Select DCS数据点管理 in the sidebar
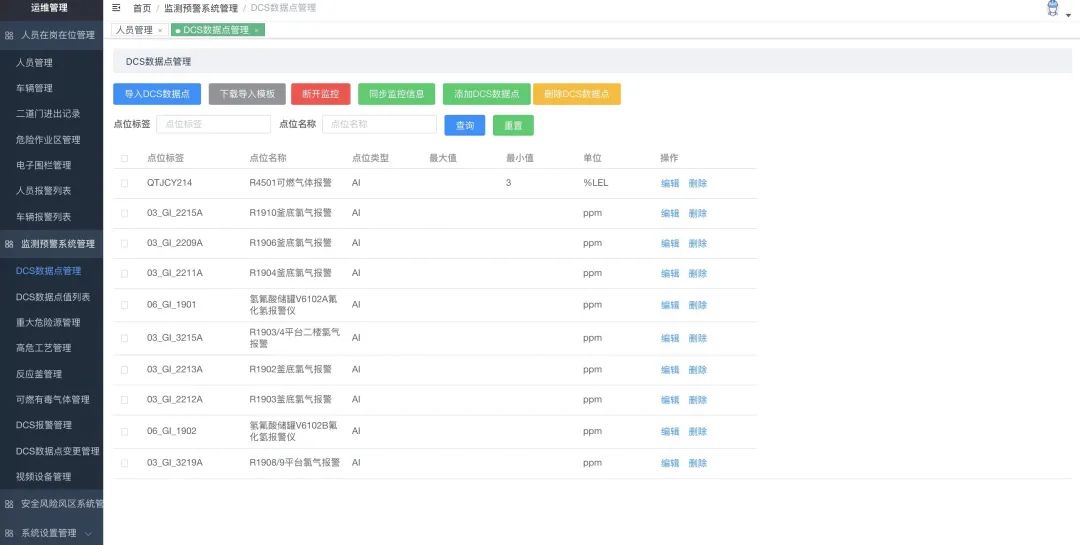The width and height of the screenshot is (1080, 545). click(48, 271)
